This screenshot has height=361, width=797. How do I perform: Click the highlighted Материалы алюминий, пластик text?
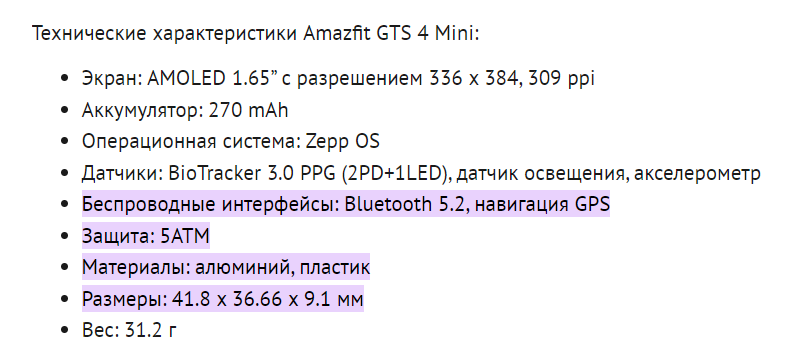pos(226,267)
